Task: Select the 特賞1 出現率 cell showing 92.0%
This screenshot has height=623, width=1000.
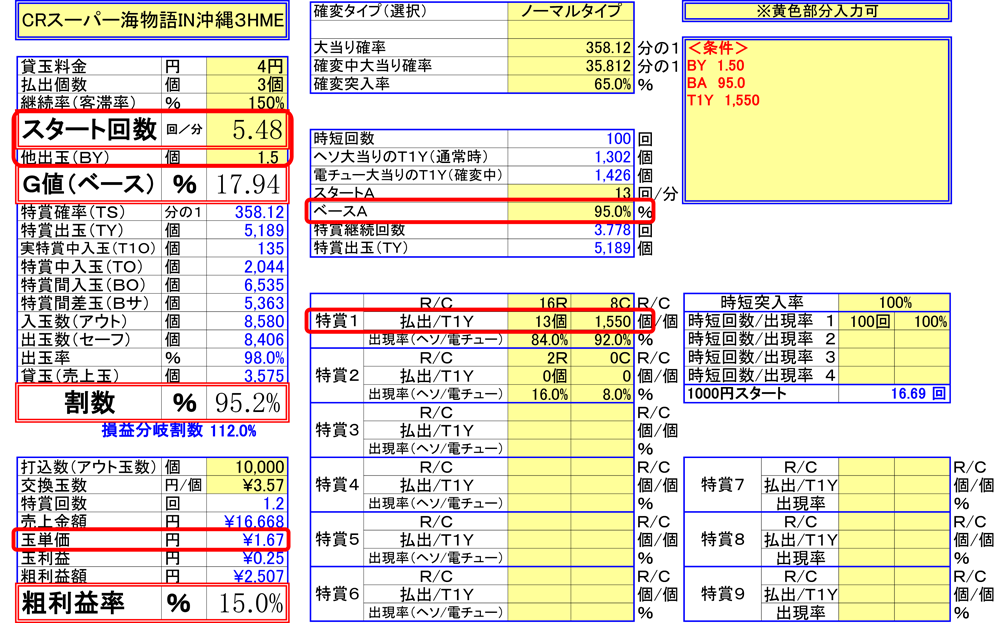Action: [x=602, y=340]
